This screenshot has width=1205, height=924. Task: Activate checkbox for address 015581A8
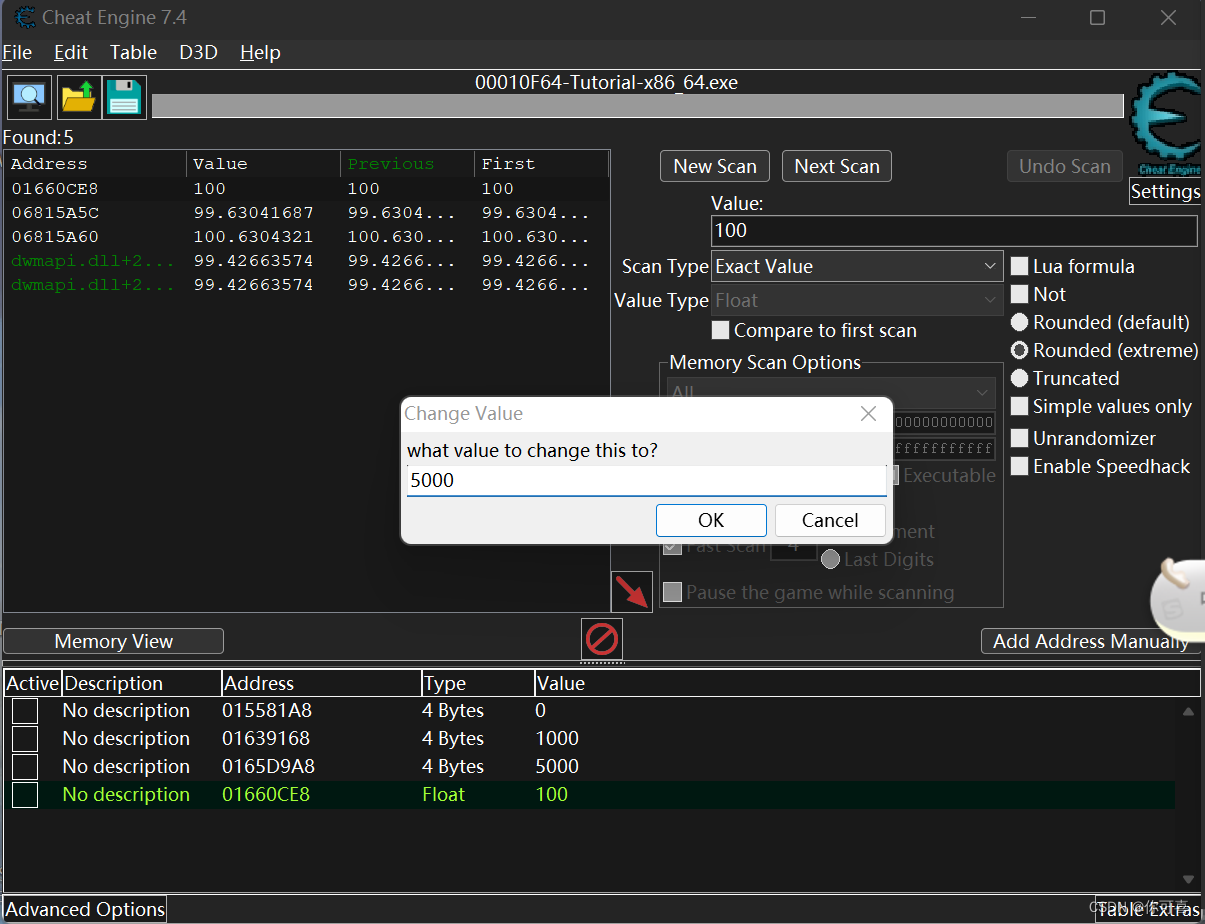click(25, 711)
